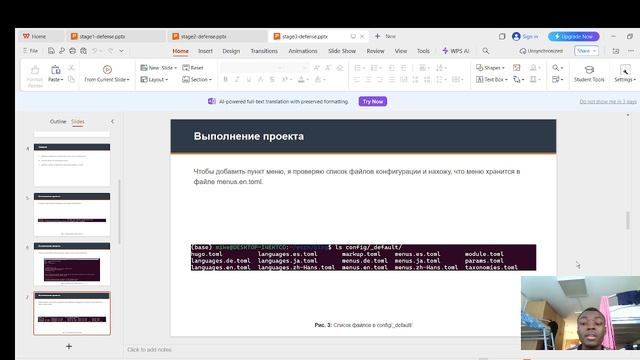Screen dimensions: 640x360
Task: Toggle Underline formatting
Action: click(249, 80)
